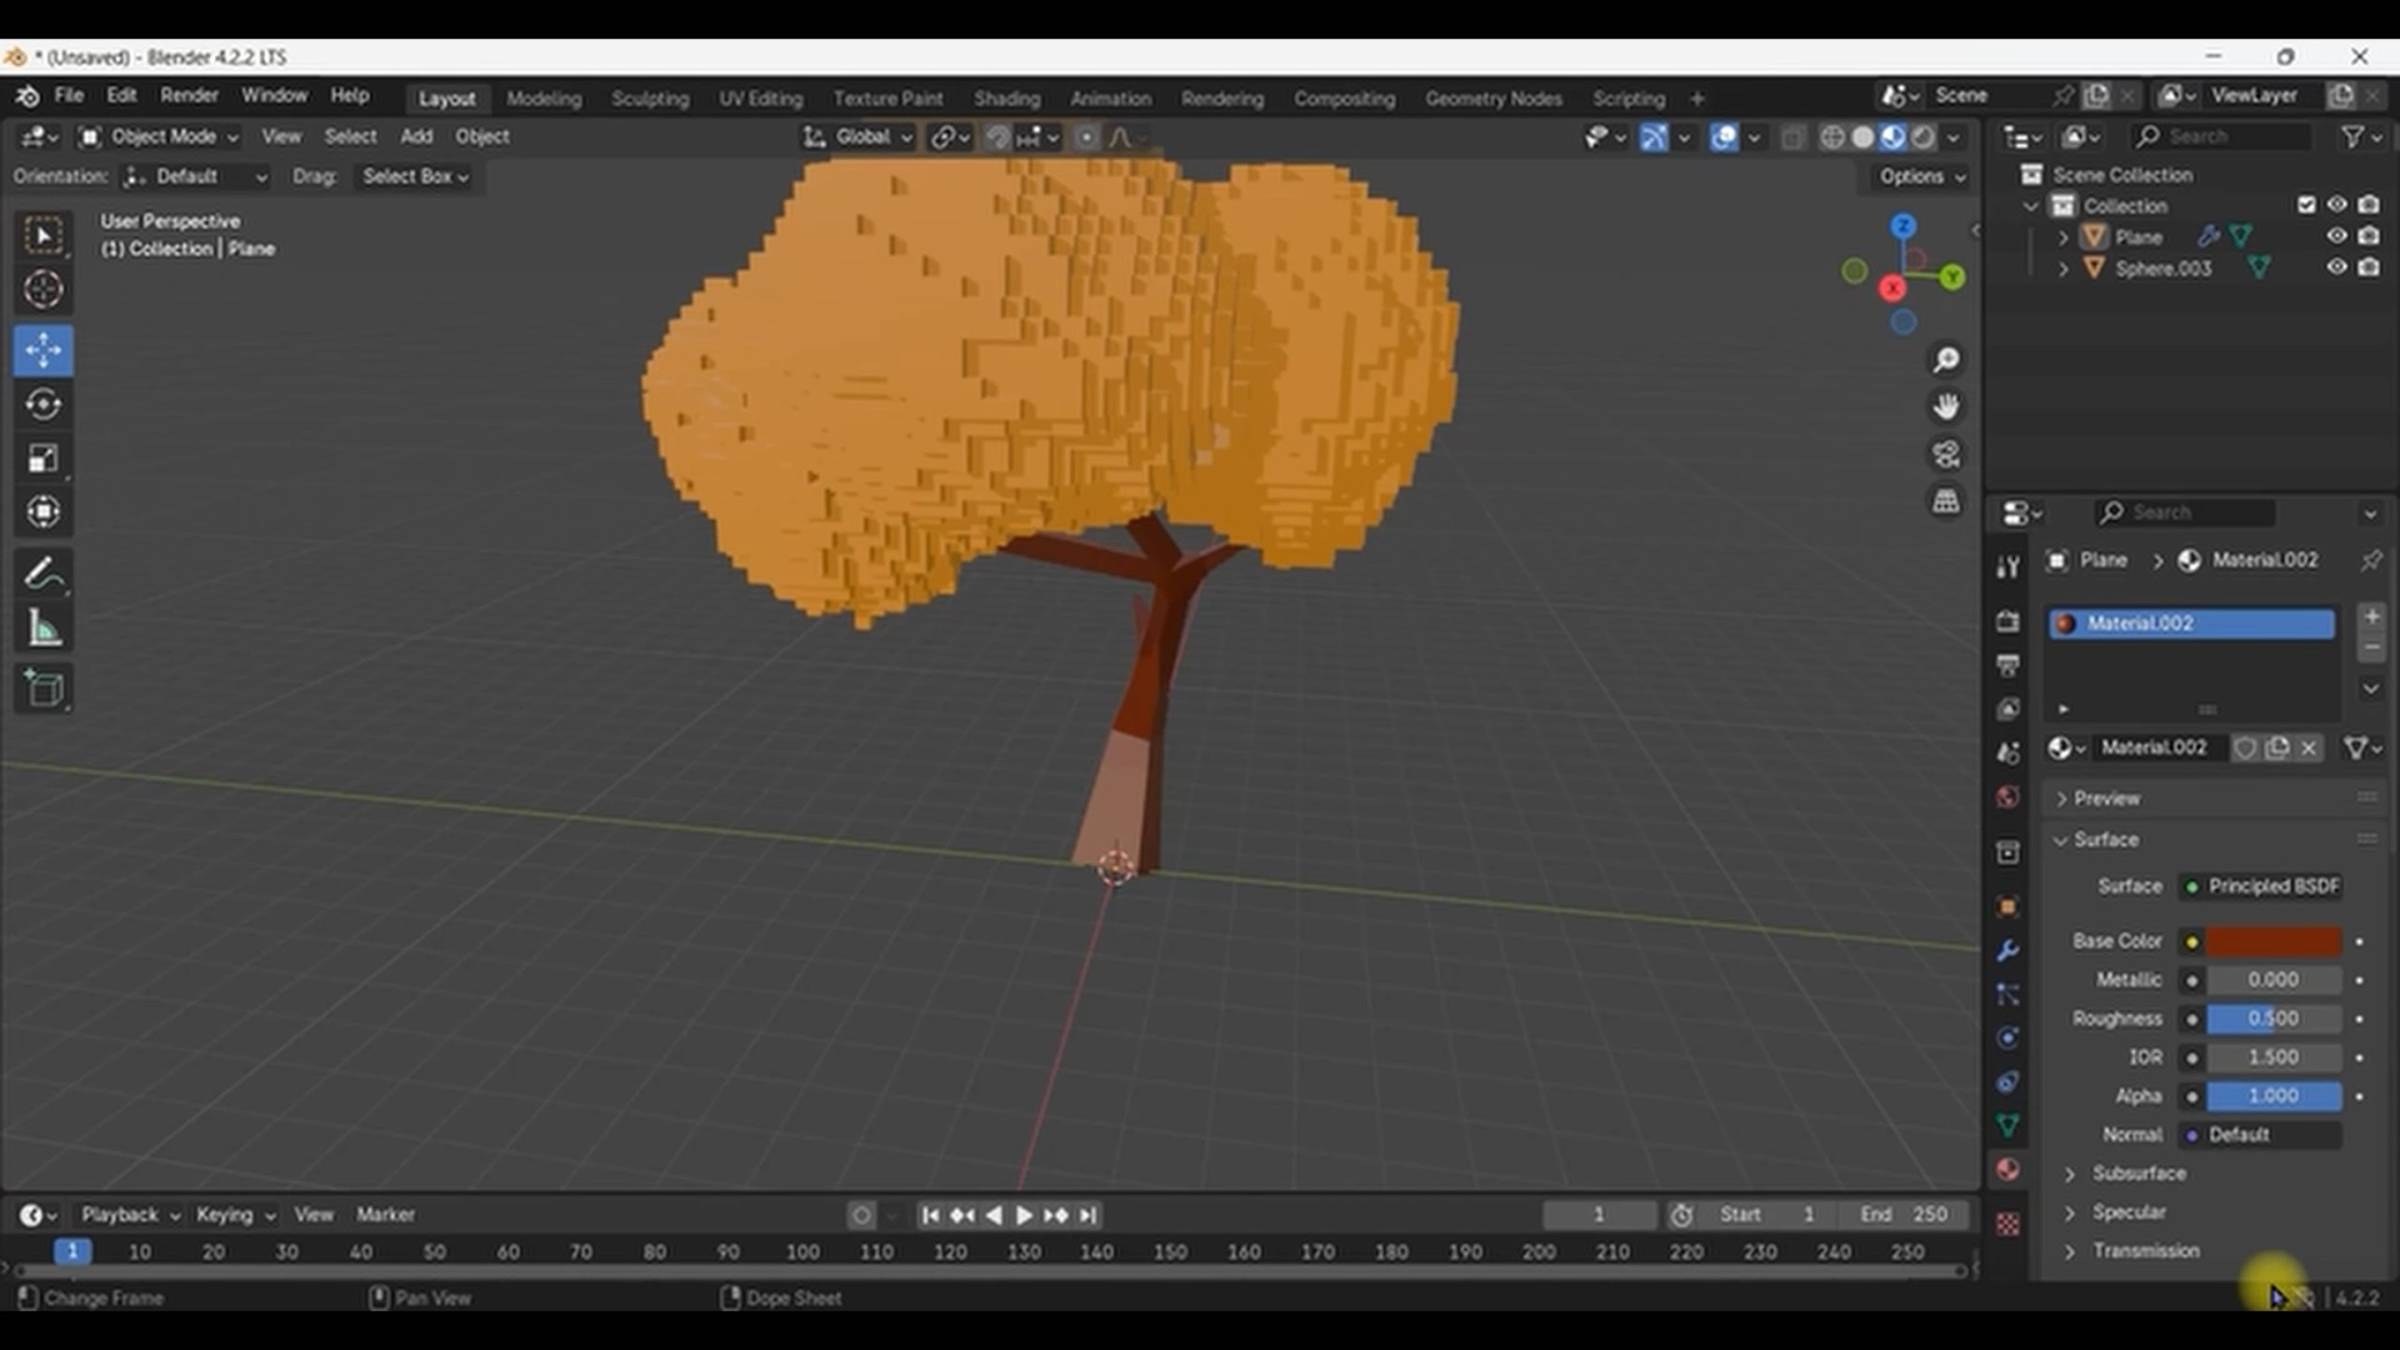Viewport: 2400px width, 1350px height.
Task: Open the Modifiers wrench tab
Action: tap(2007, 950)
